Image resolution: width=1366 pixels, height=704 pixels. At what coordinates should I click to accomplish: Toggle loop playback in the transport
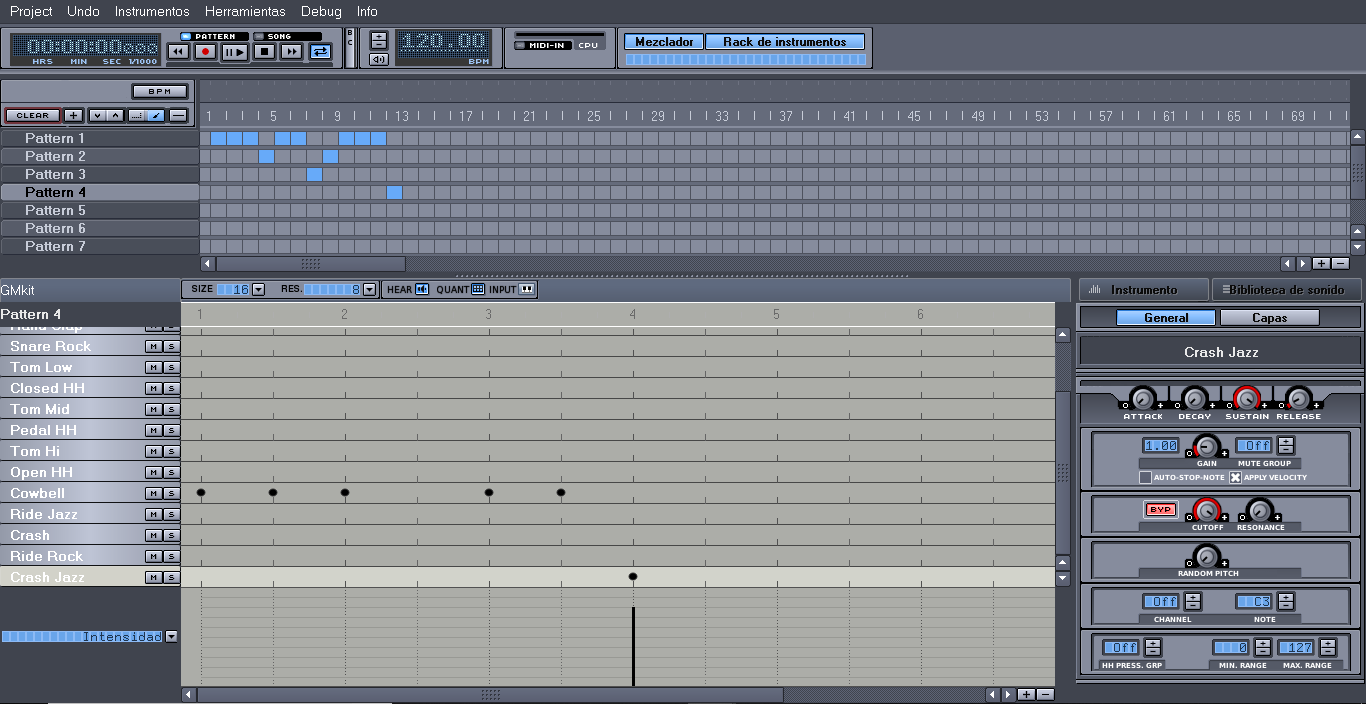point(320,51)
